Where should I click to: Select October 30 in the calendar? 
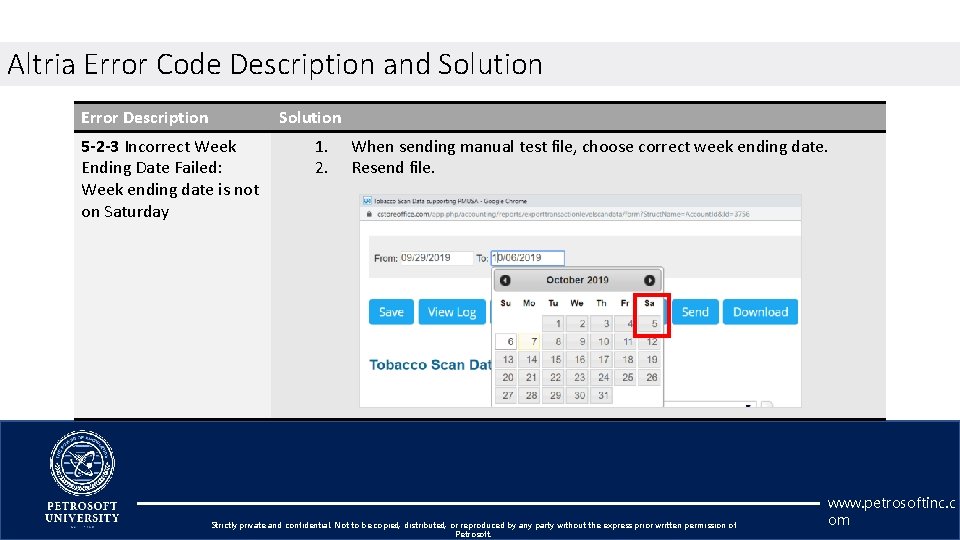pyautogui.click(x=578, y=396)
